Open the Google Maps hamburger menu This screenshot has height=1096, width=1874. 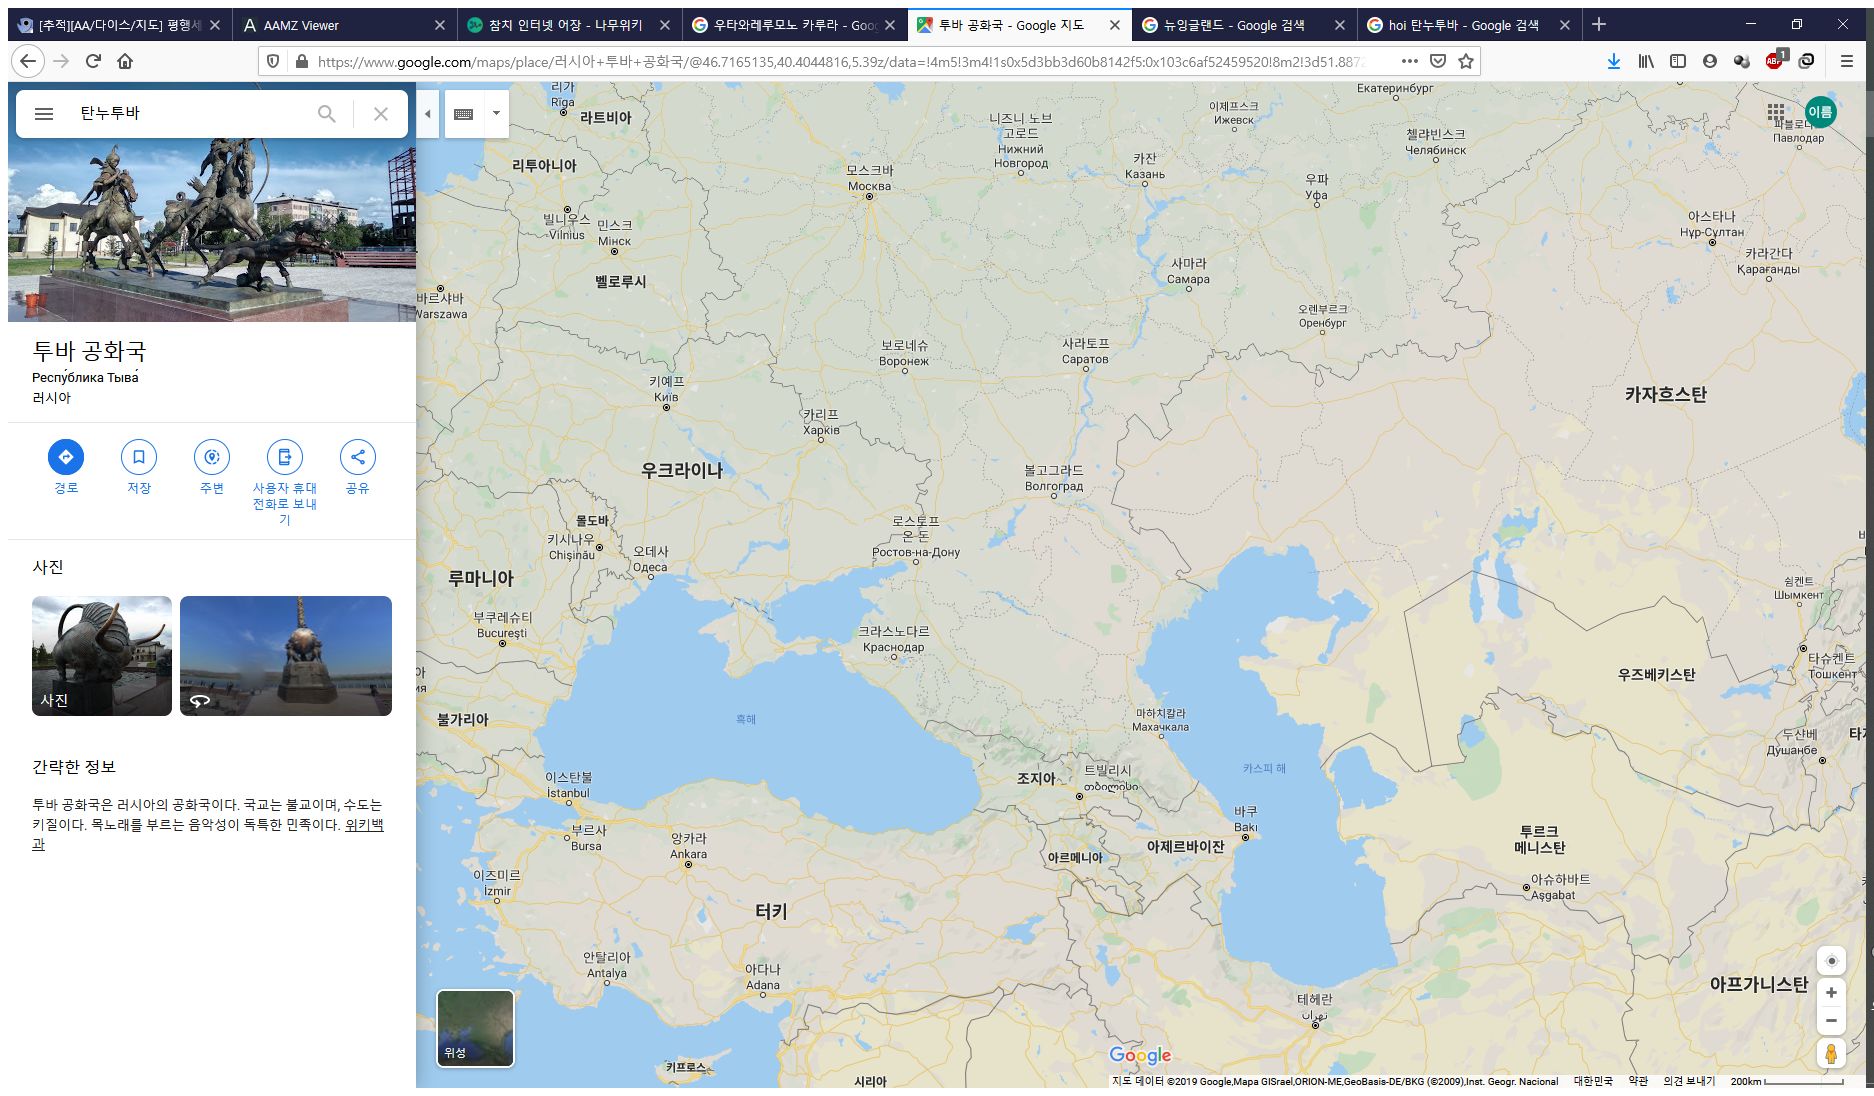click(x=44, y=114)
